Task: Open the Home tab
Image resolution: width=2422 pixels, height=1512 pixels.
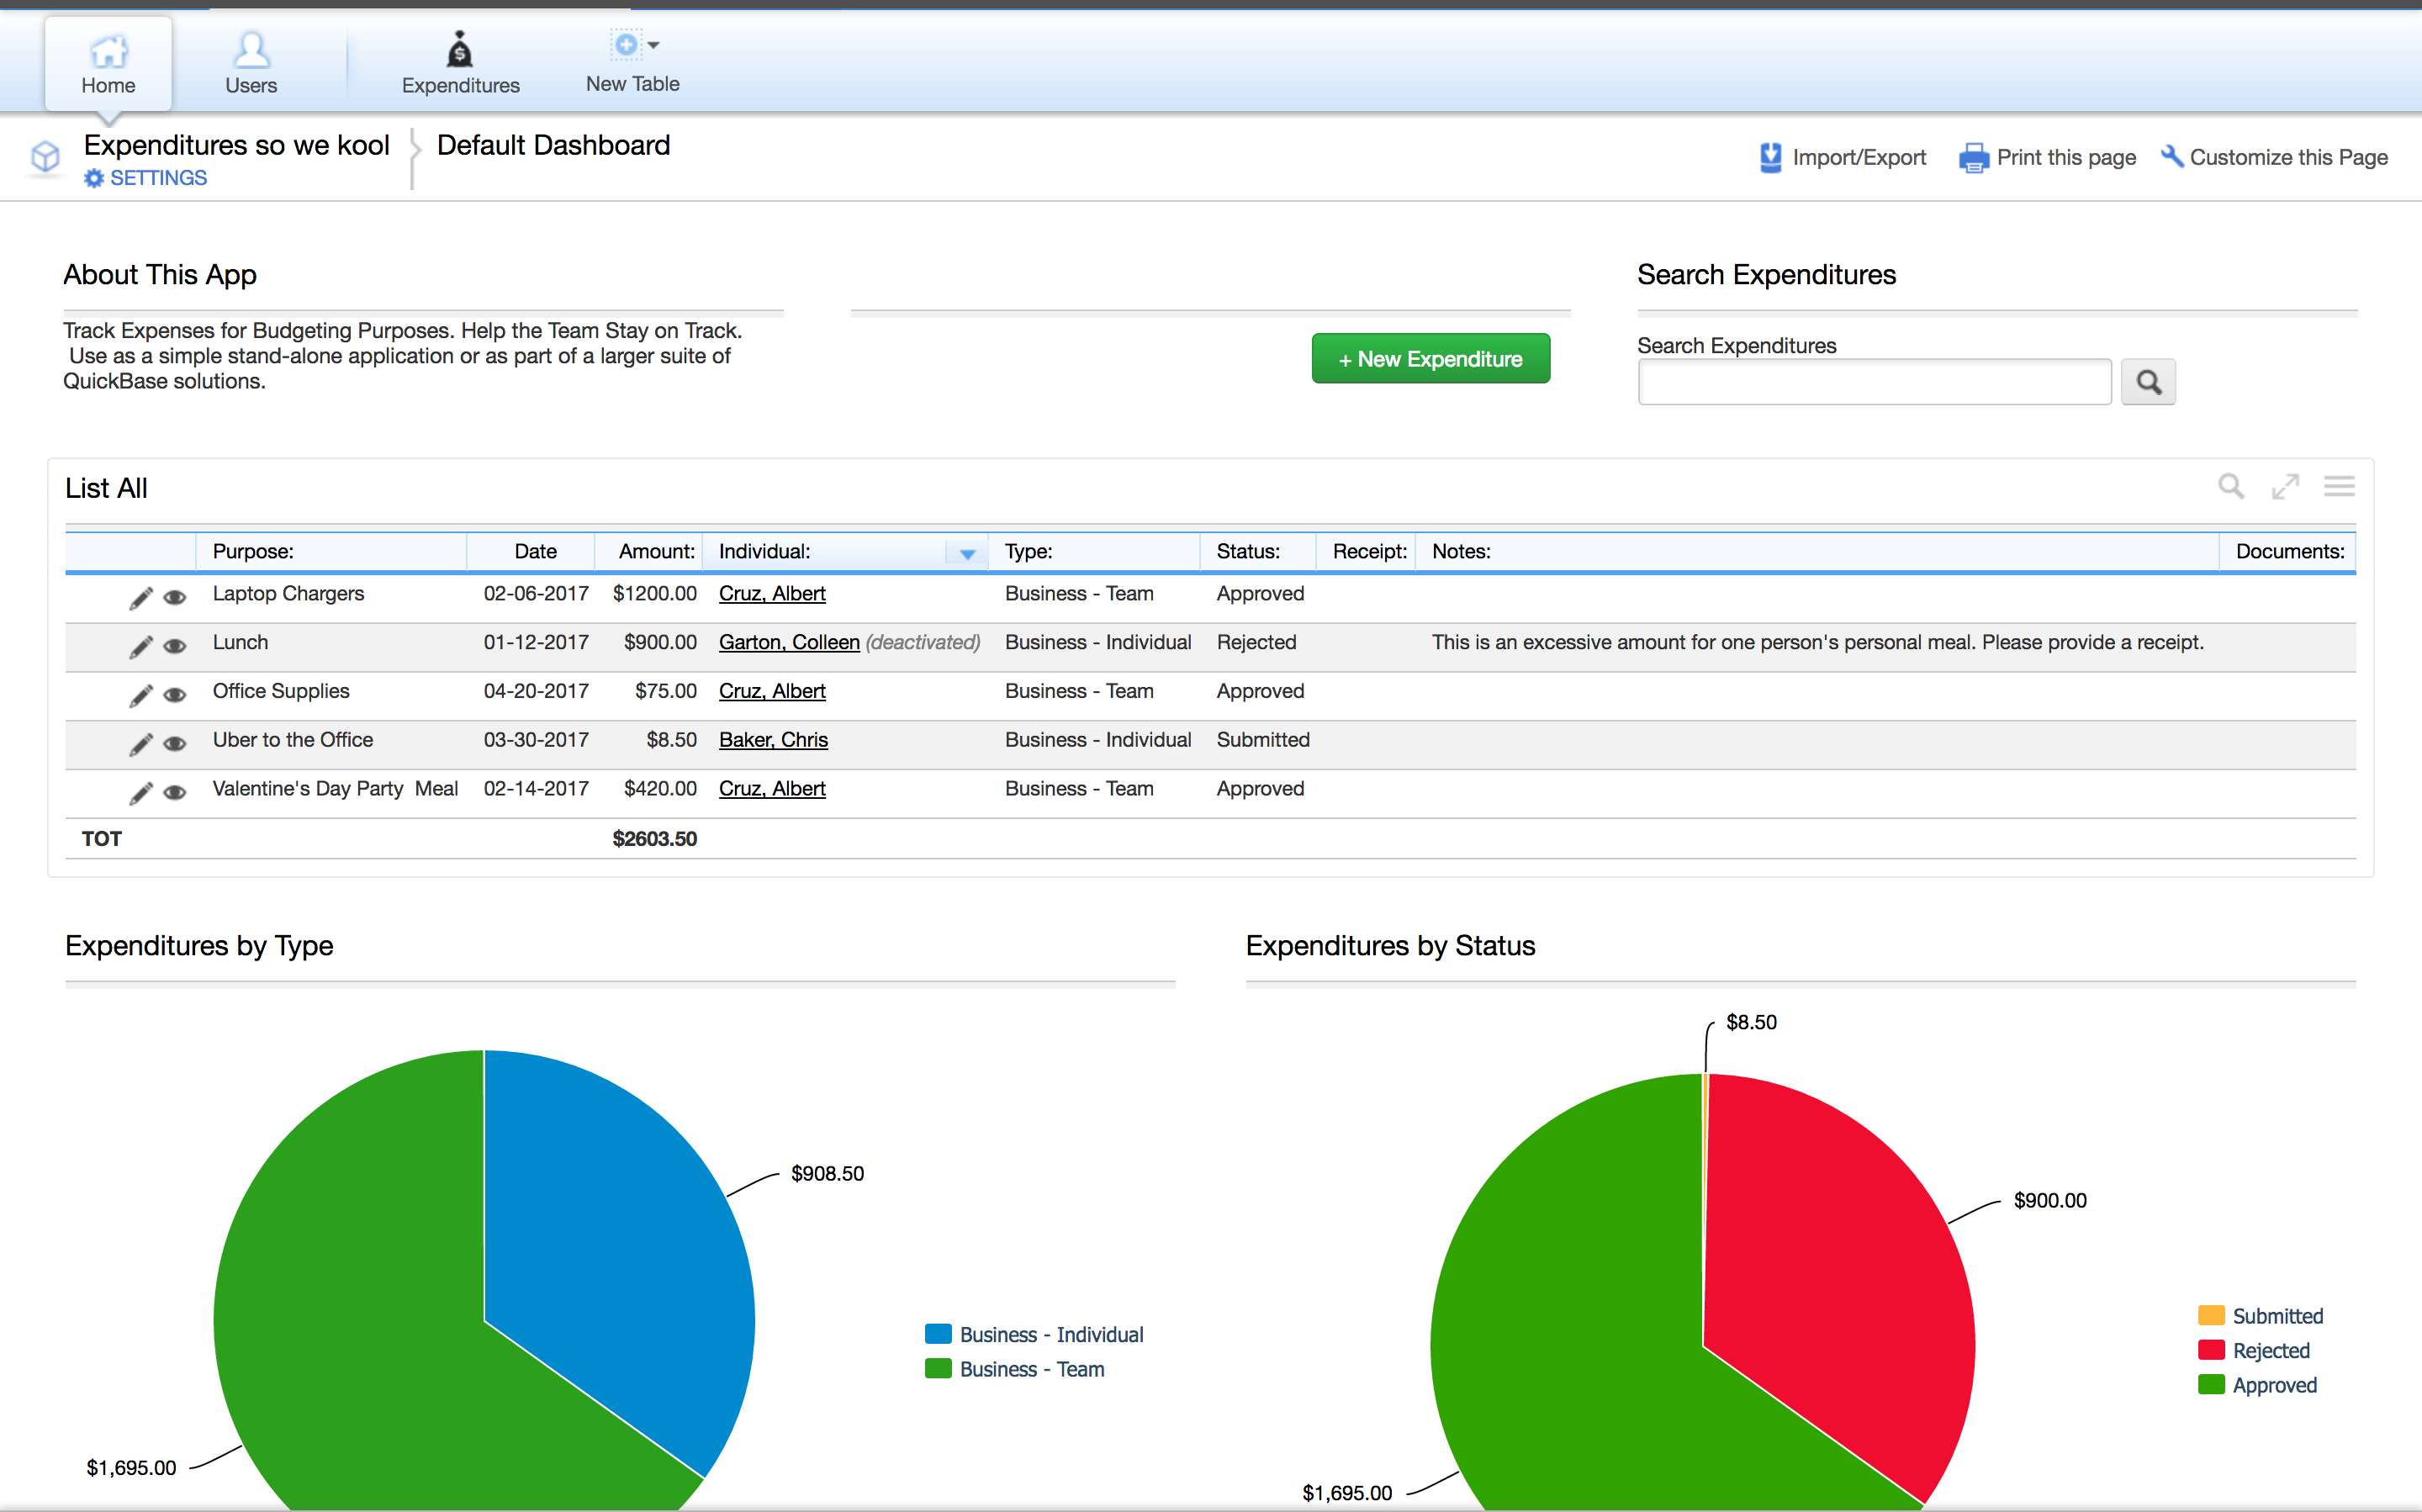Action: 108,63
